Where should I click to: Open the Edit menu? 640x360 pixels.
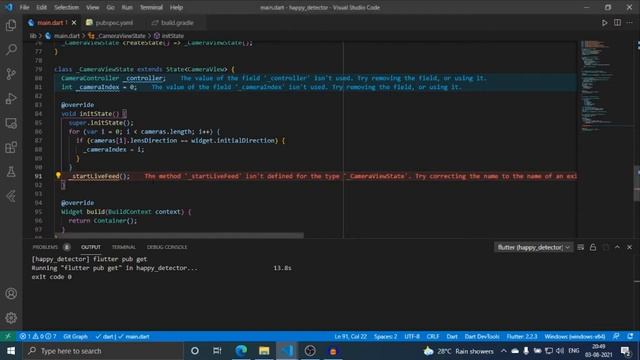(42, 7)
